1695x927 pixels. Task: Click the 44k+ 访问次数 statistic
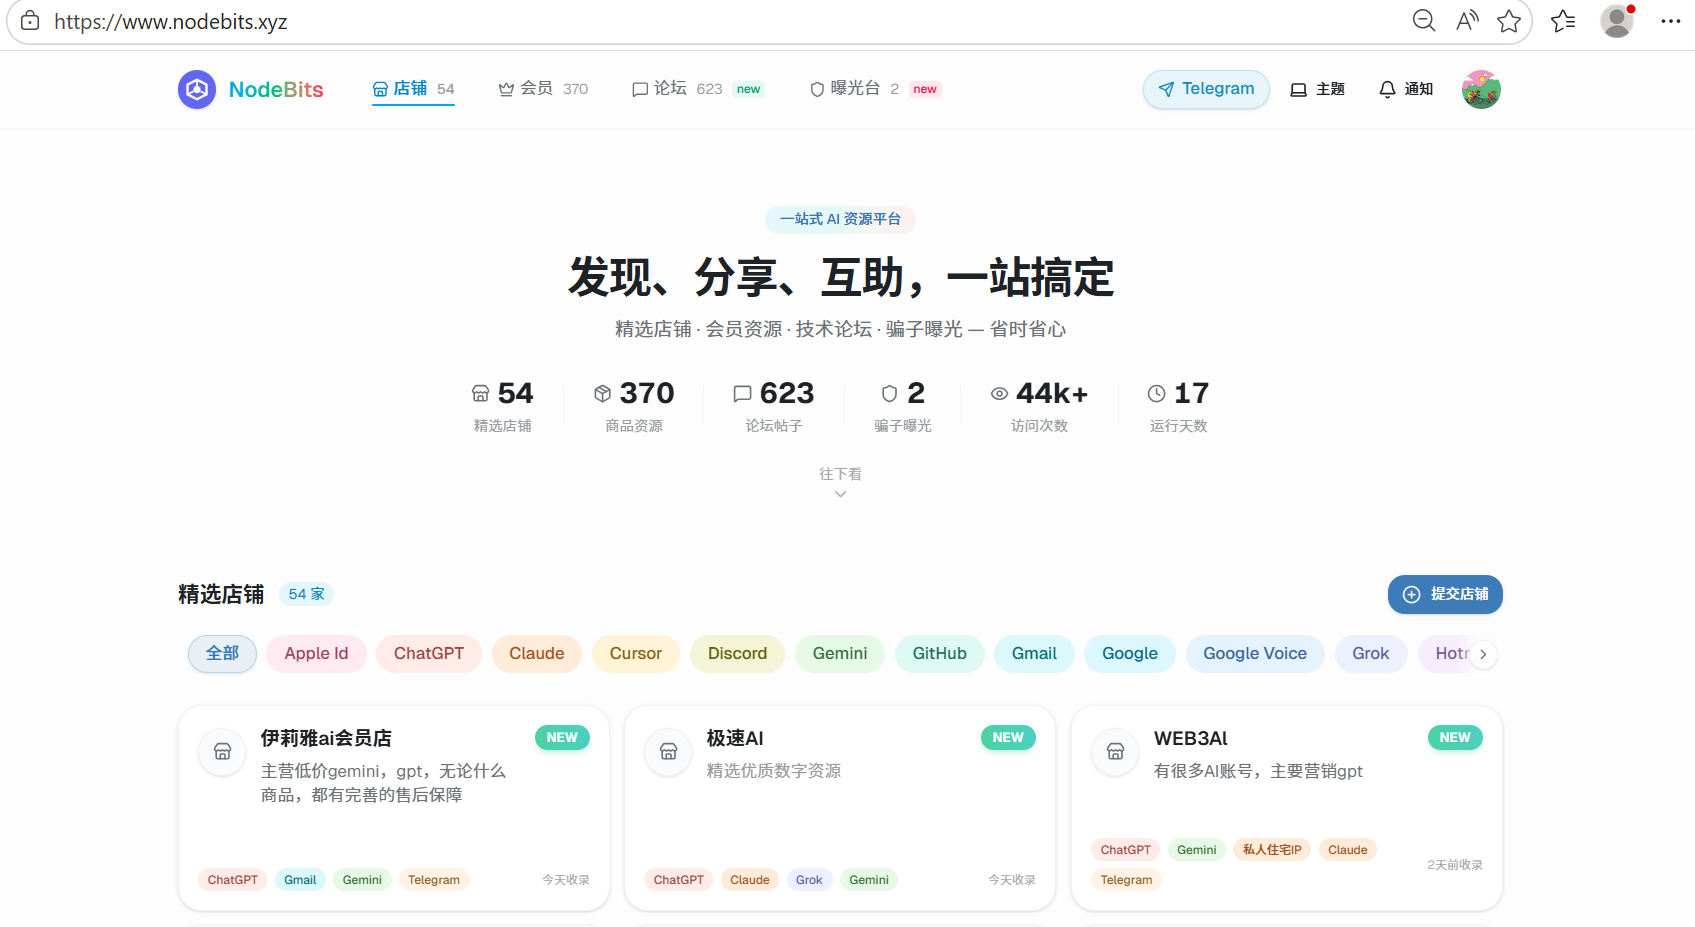coord(1039,405)
